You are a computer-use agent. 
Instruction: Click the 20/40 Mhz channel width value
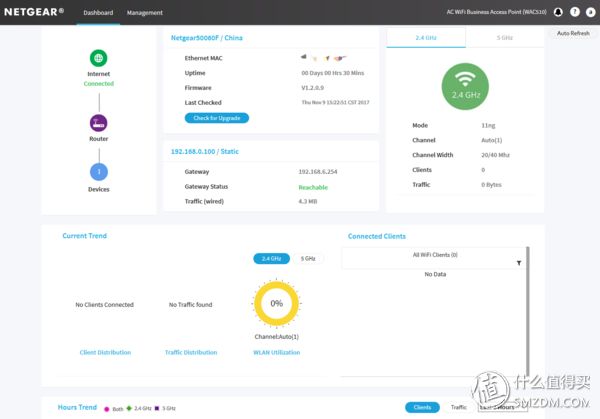tap(495, 155)
